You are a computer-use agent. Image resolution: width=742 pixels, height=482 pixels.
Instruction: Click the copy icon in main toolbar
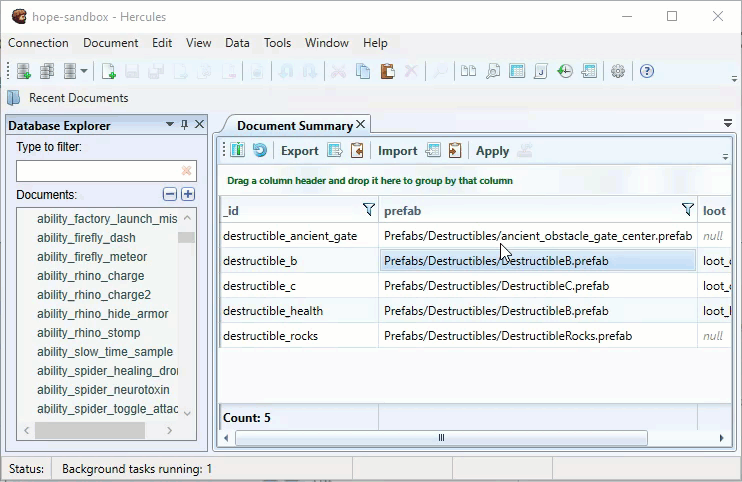(x=363, y=71)
